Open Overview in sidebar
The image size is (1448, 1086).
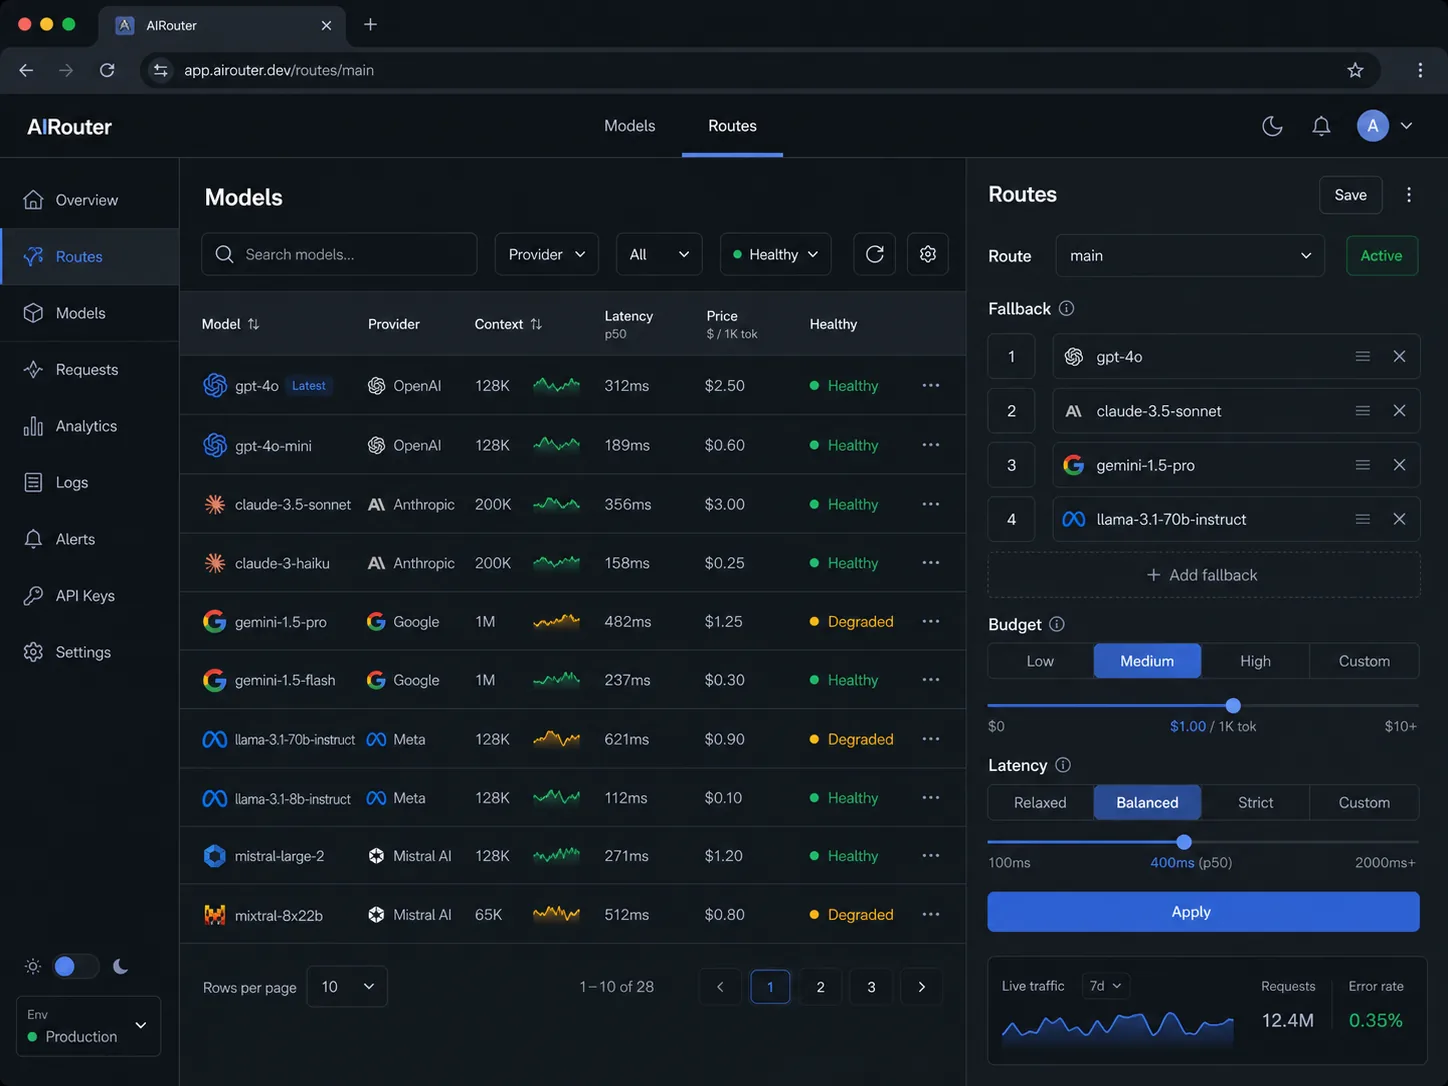pyautogui.click(x=90, y=200)
